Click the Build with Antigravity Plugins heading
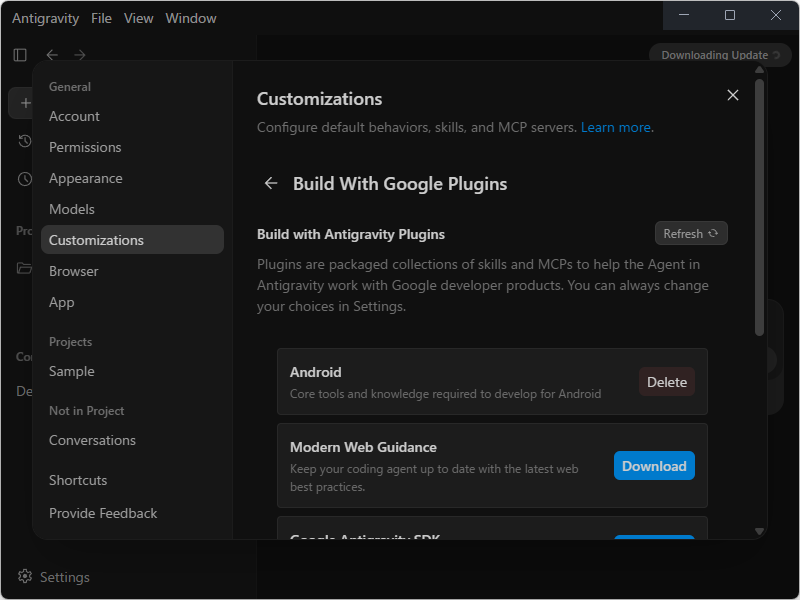 click(x=351, y=234)
